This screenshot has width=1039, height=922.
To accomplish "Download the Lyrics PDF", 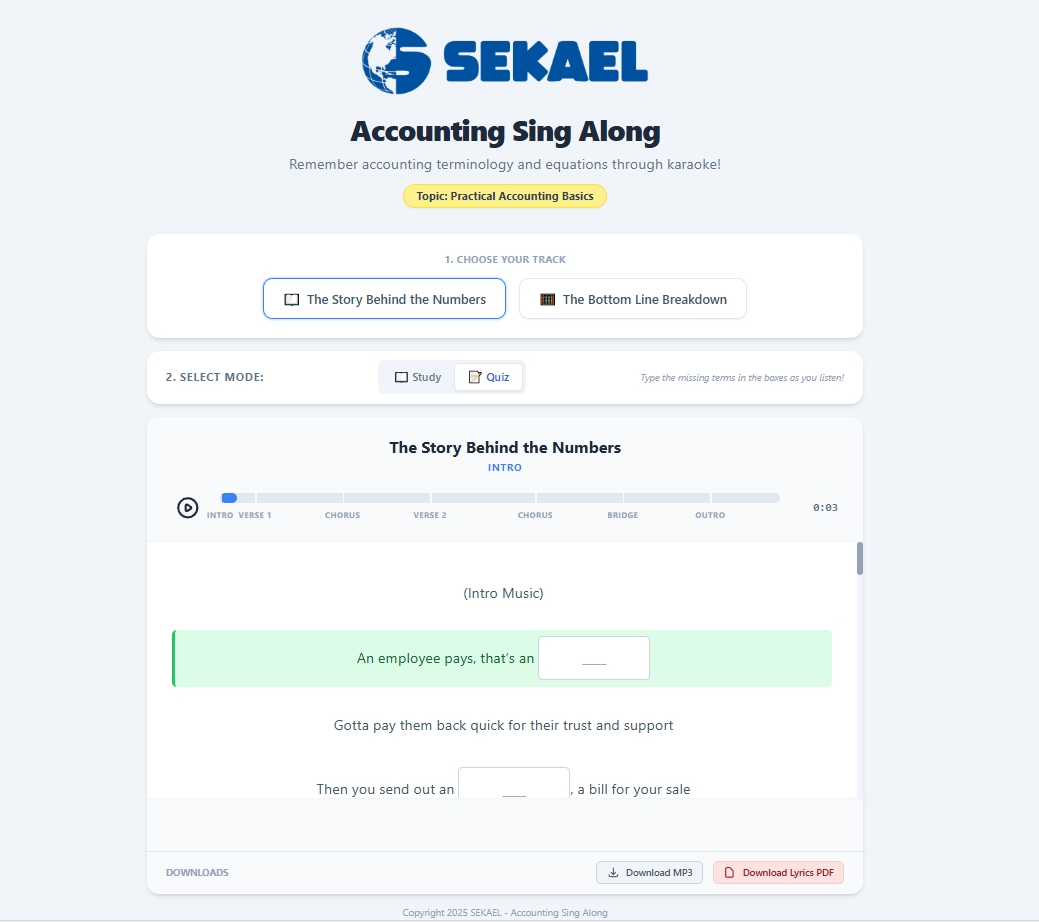I will (778, 873).
